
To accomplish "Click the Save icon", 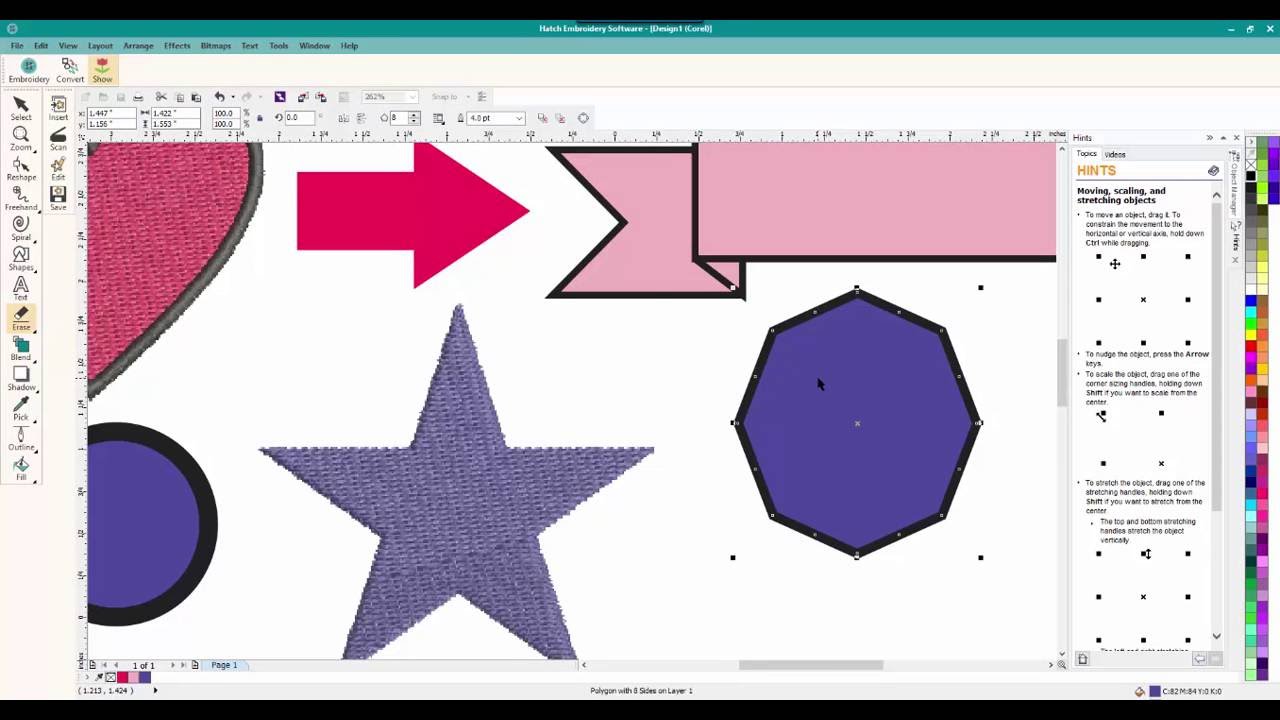I will click(58, 199).
